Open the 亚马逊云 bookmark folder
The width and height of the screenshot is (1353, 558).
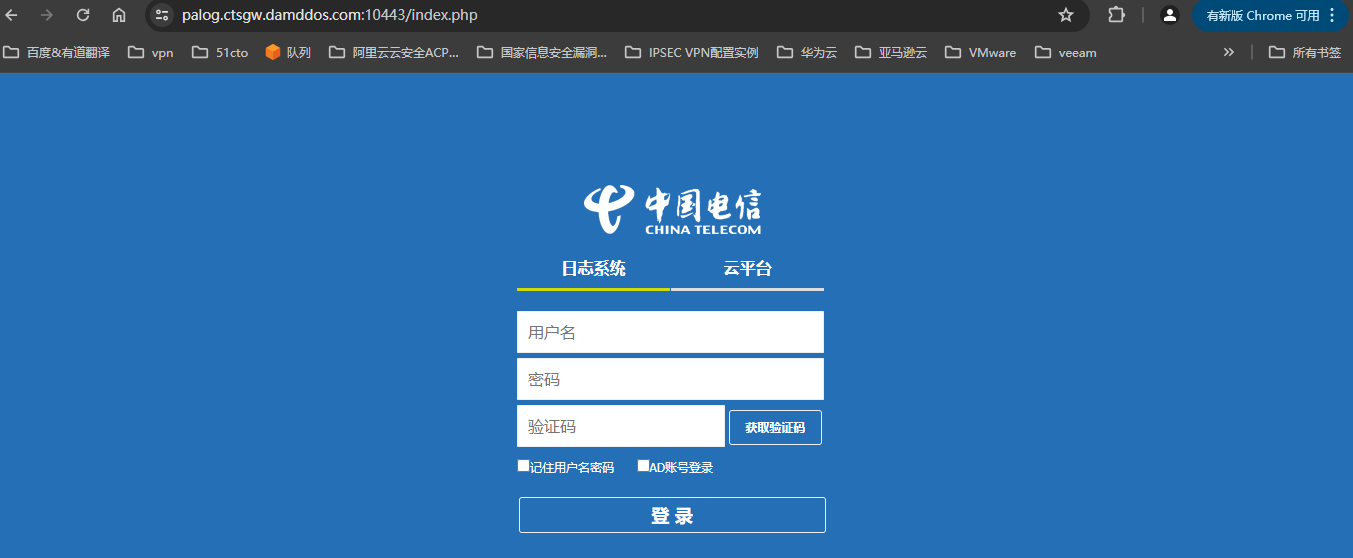(x=891, y=52)
